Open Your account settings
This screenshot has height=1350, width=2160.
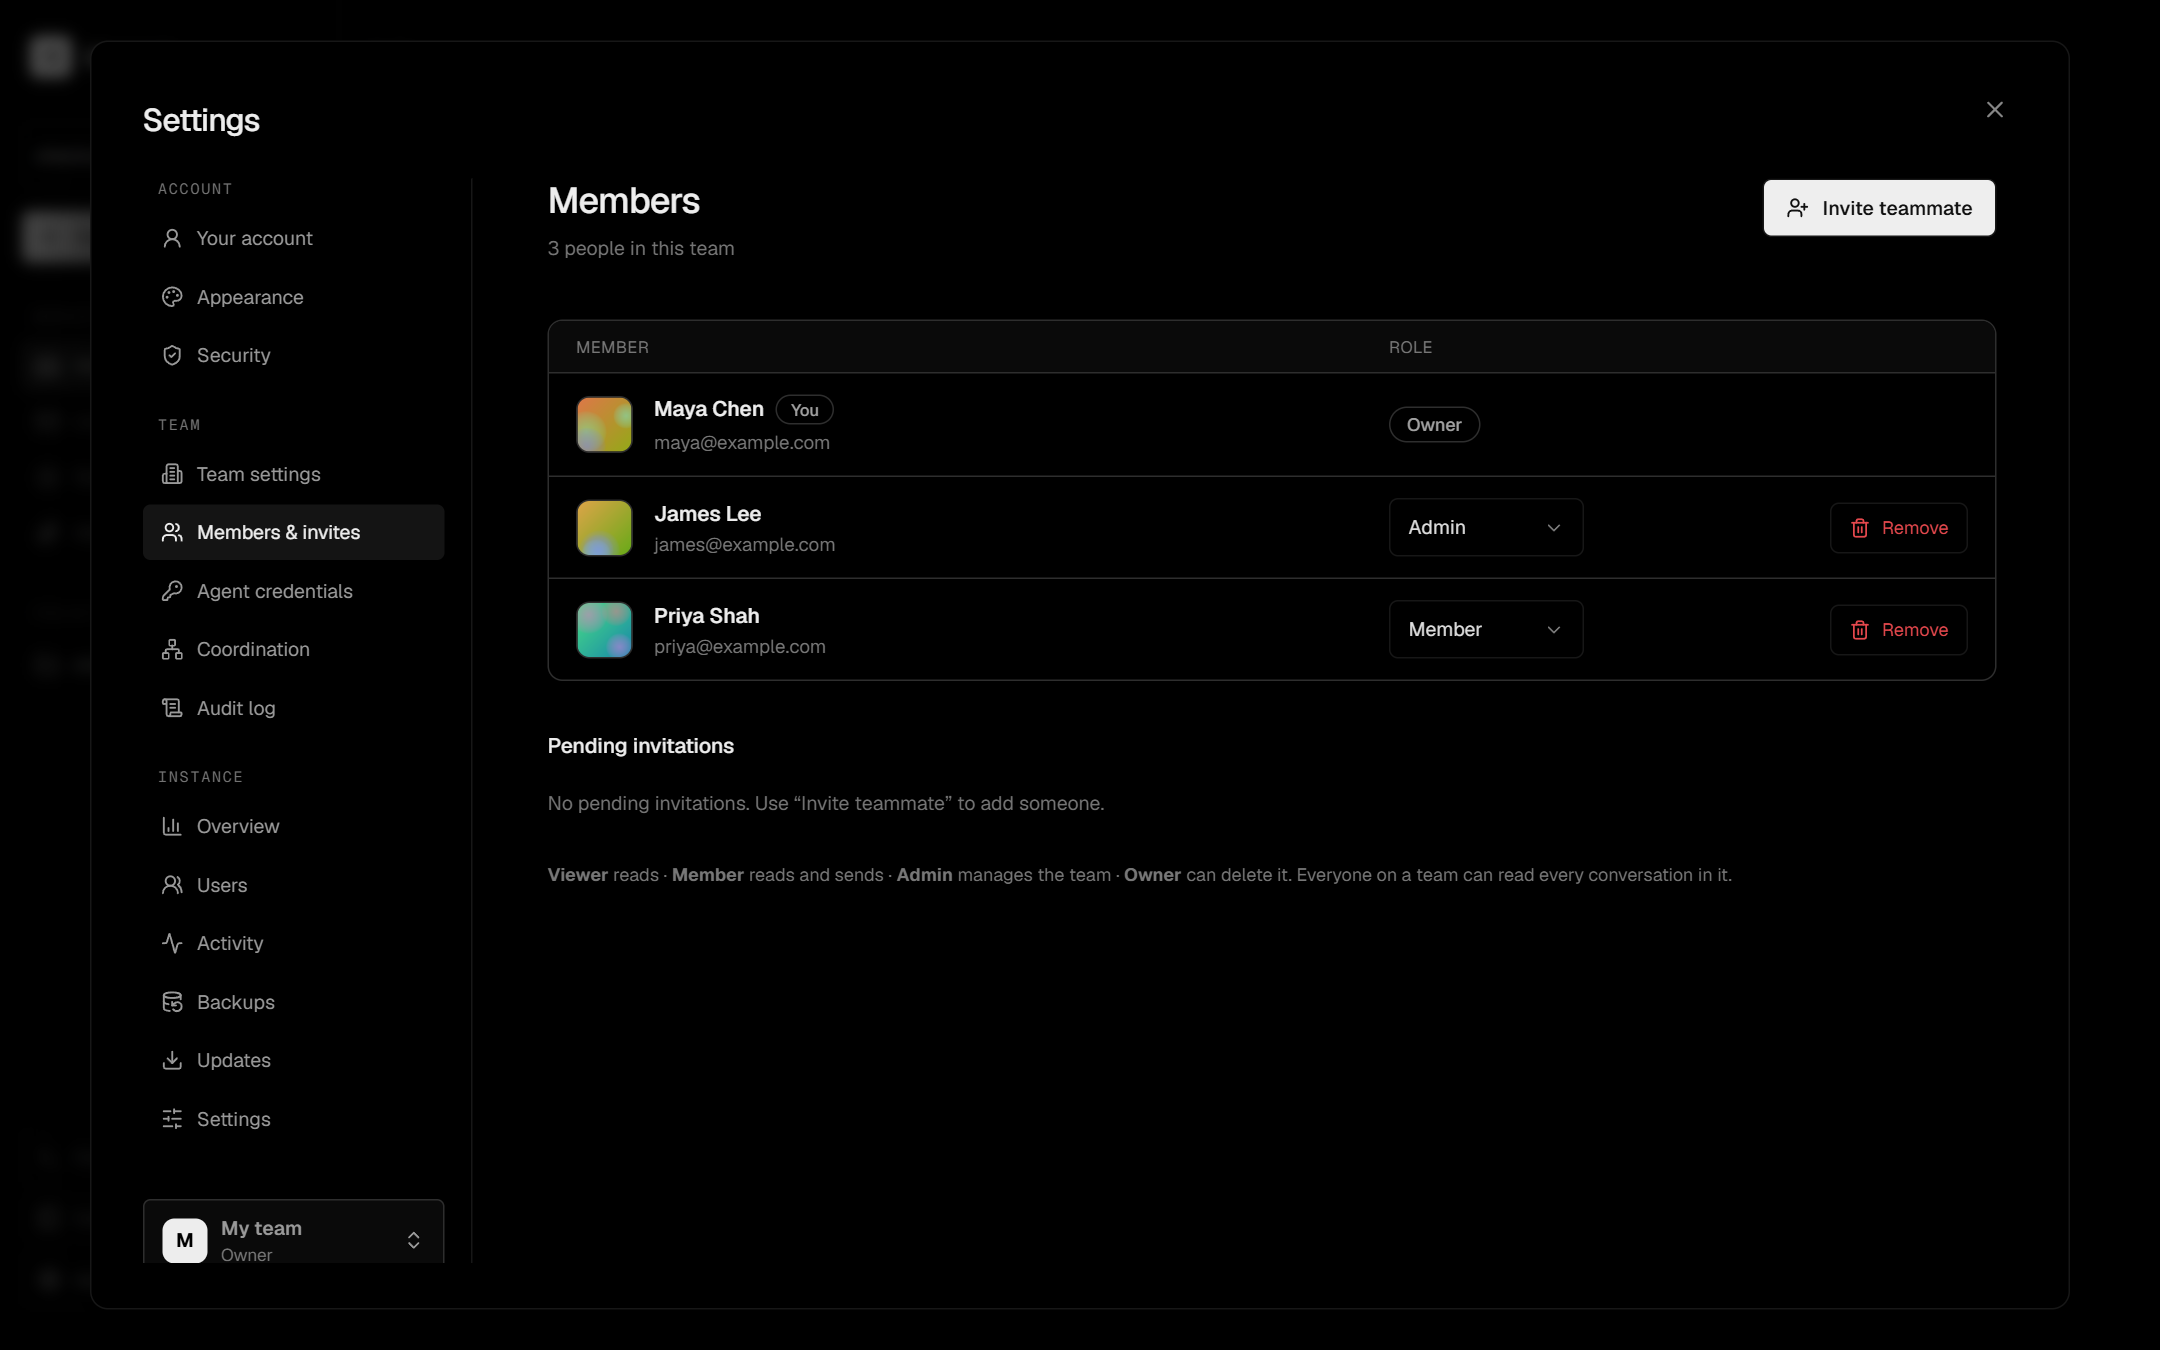(293, 238)
